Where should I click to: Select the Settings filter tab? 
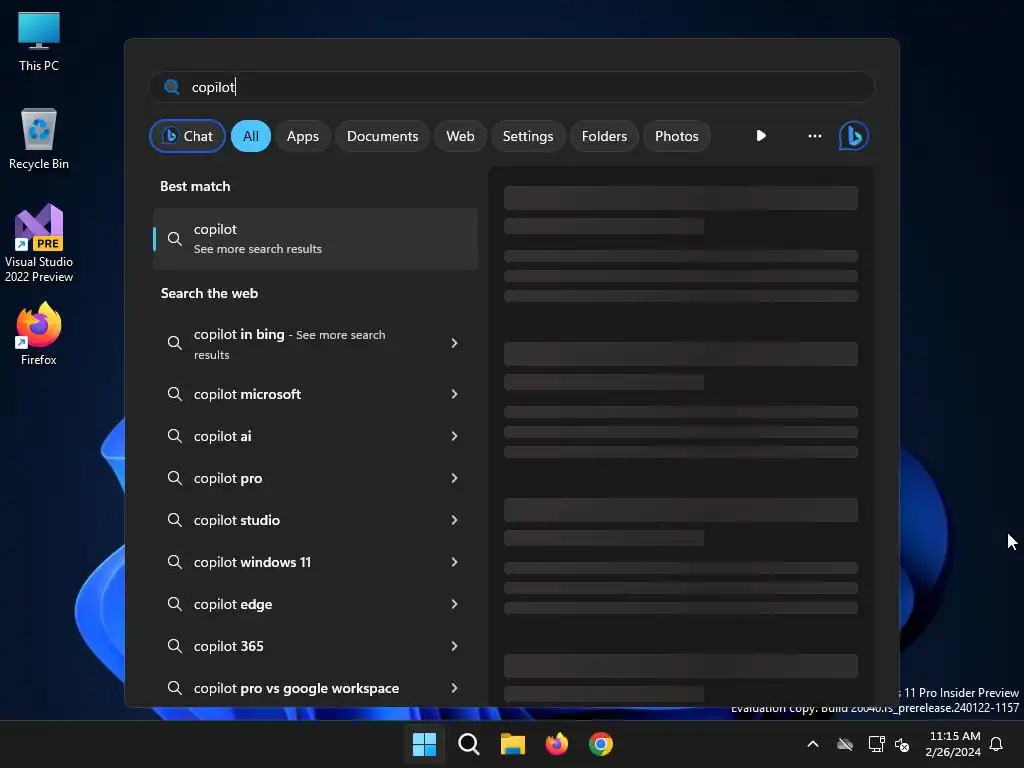point(528,136)
